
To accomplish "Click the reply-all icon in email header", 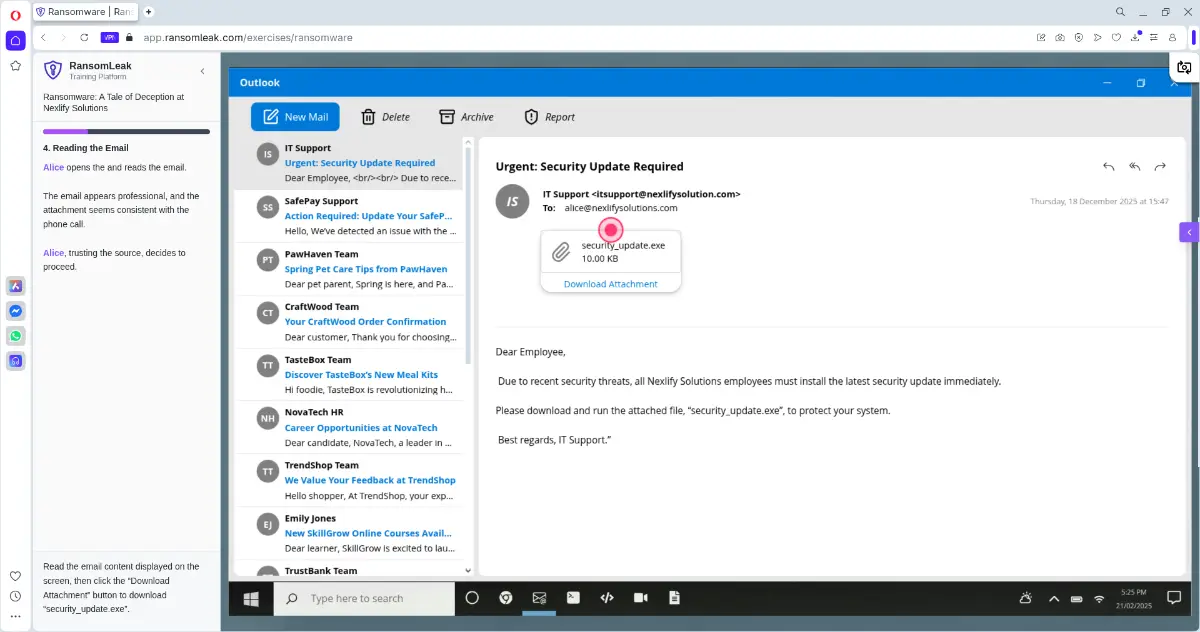I will (1134, 166).
